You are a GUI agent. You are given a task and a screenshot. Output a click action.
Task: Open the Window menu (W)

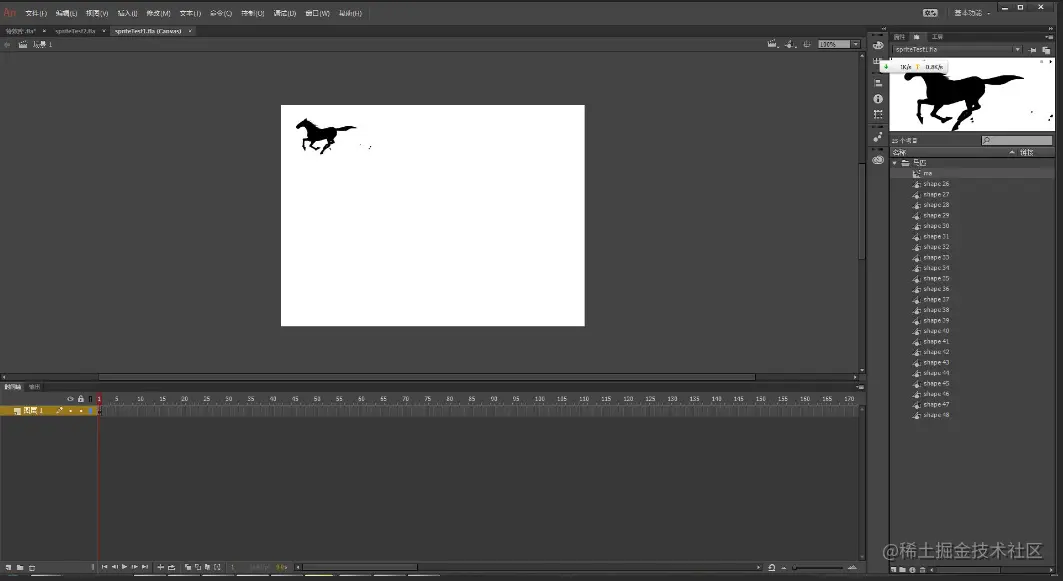point(317,14)
